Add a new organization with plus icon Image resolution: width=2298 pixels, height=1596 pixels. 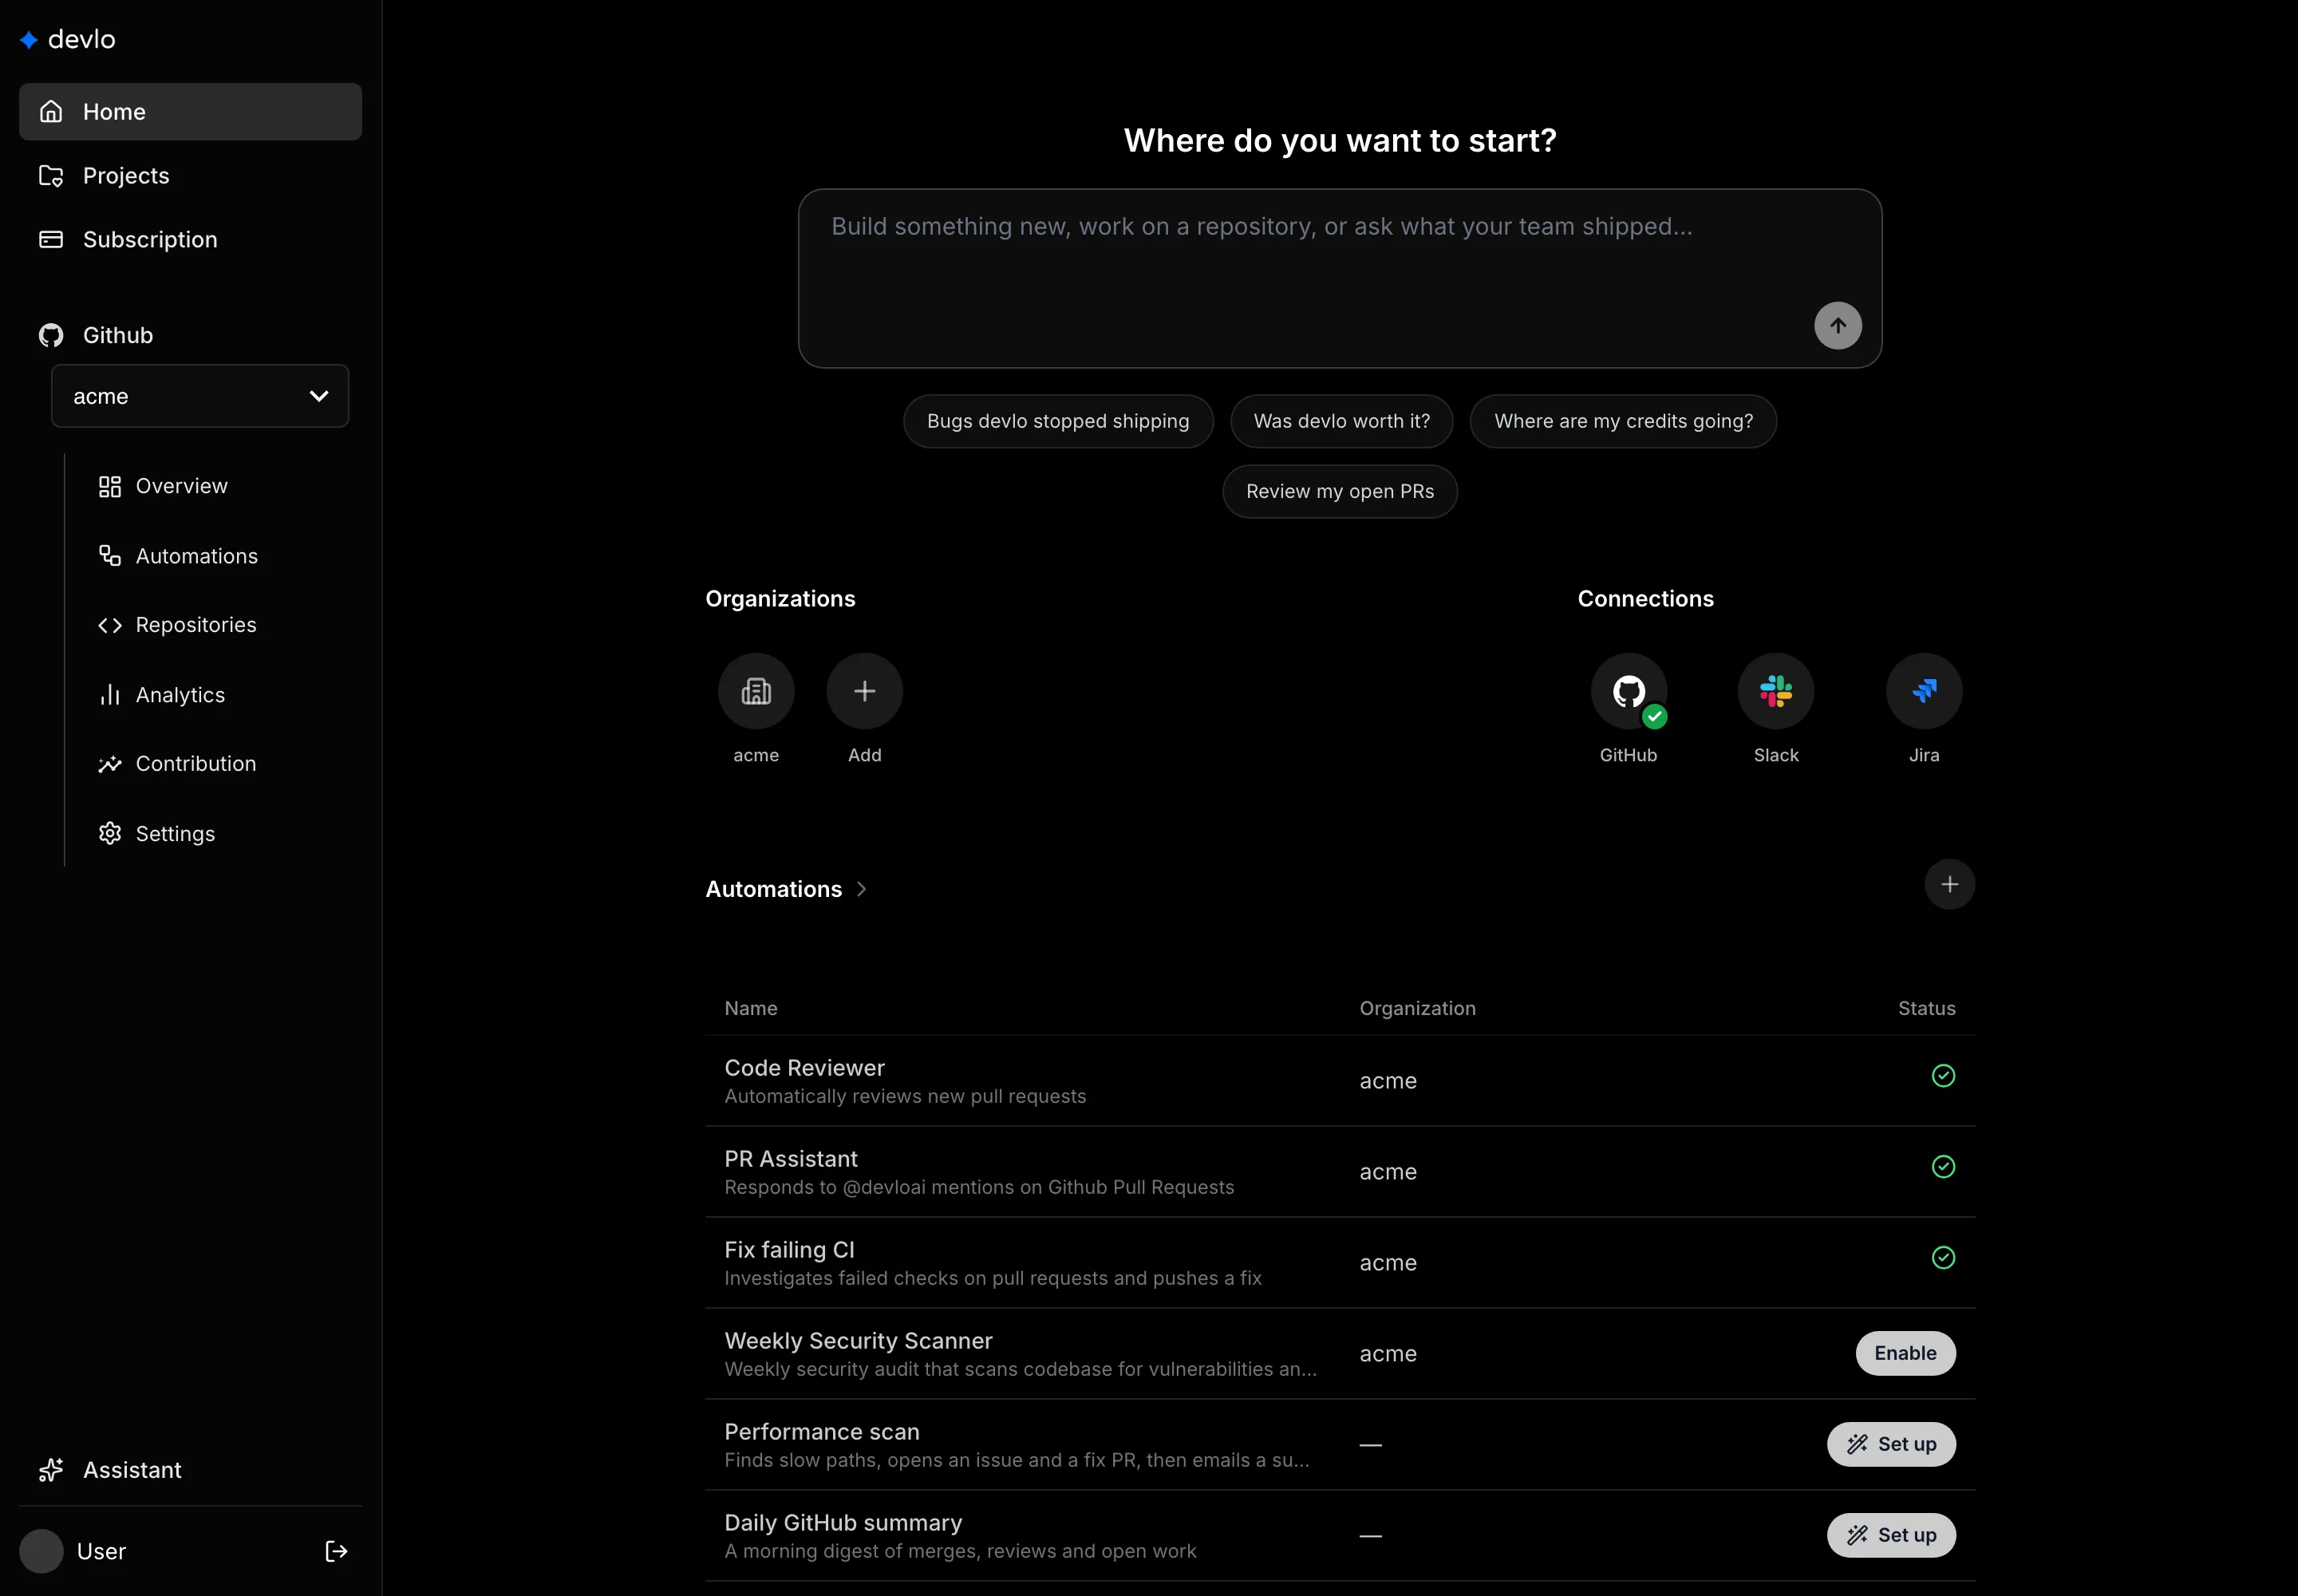[x=864, y=691]
